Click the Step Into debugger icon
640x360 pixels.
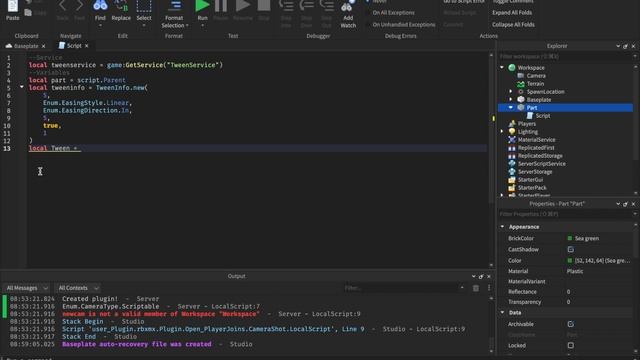pos(286,5)
